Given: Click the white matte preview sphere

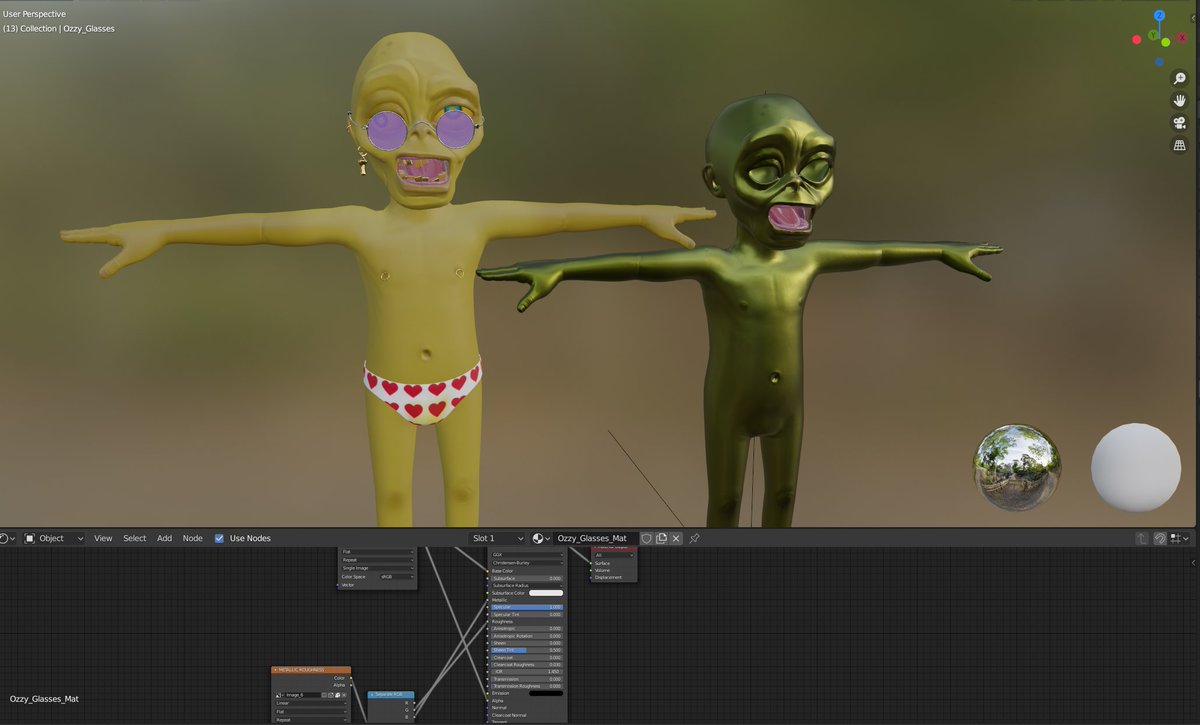Looking at the screenshot, I should pyautogui.click(x=1135, y=468).
